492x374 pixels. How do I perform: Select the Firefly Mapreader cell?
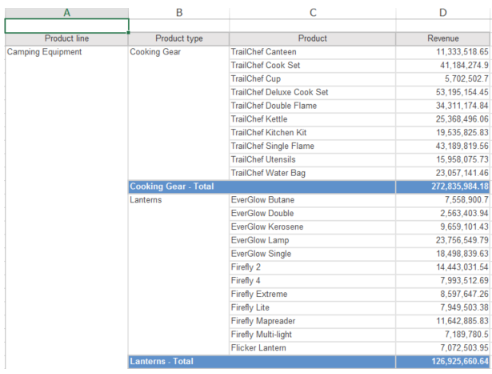click(x=312, y=321)
